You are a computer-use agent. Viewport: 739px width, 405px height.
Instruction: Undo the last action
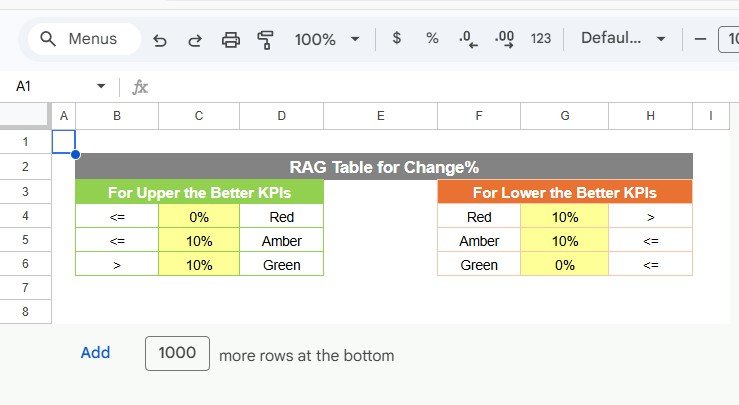pos(160,41)
